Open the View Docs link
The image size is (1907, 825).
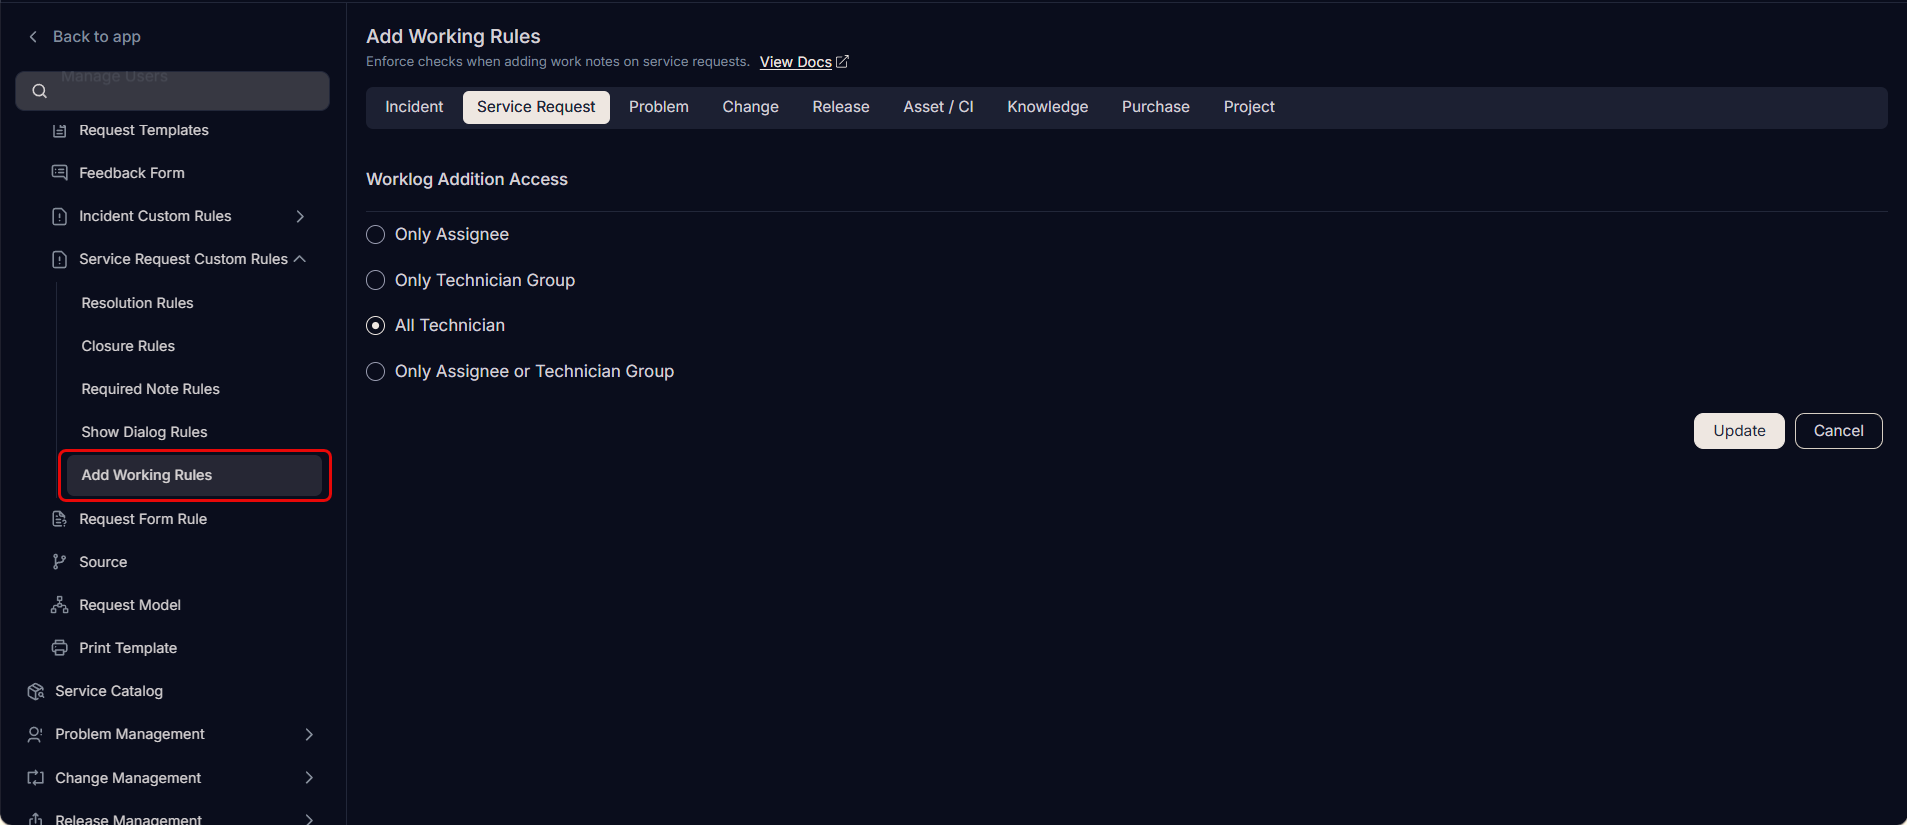point(796,62)
